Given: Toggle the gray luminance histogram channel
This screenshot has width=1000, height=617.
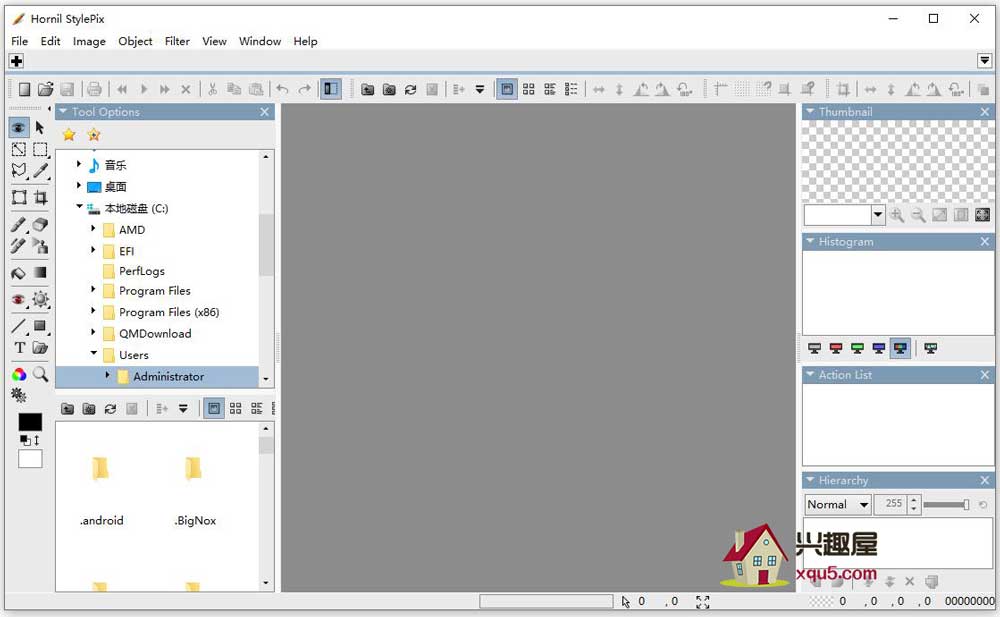Looking at the screenshot, I should click(x=814, y=348).
